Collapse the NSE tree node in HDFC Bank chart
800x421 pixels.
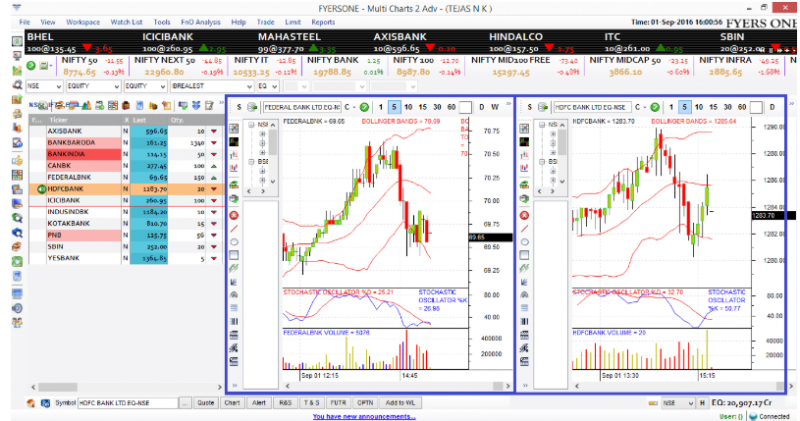(542, 125)
